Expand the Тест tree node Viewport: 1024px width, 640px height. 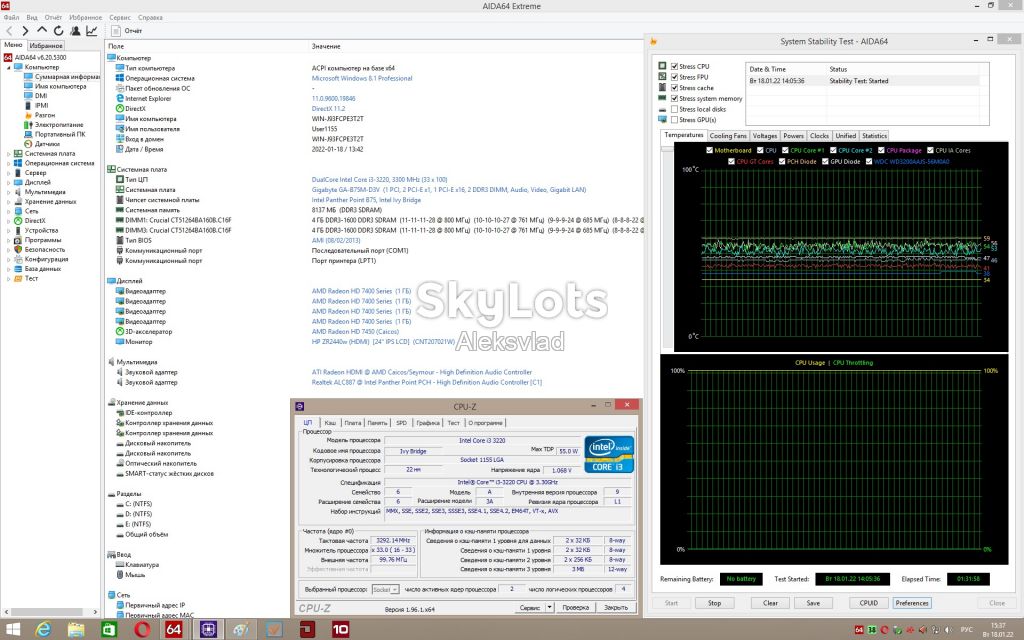(8, 278)
